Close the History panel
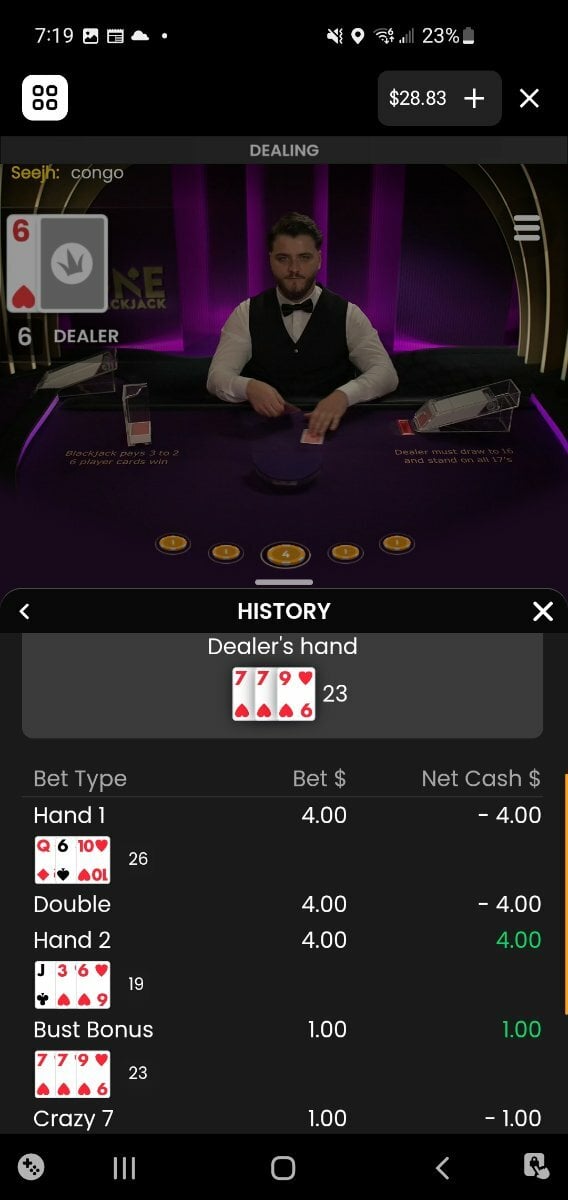Screen dimensions: 568x1200 (543, 611)
